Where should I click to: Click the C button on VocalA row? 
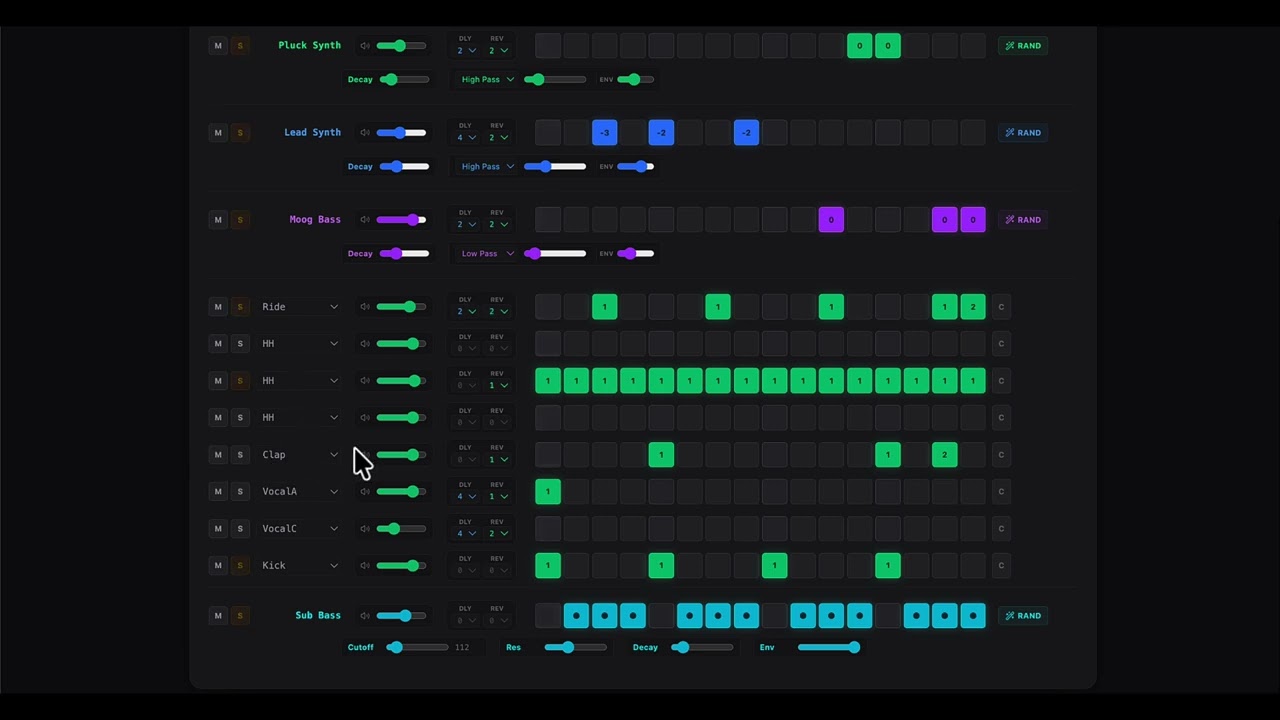pos(1001,492)
